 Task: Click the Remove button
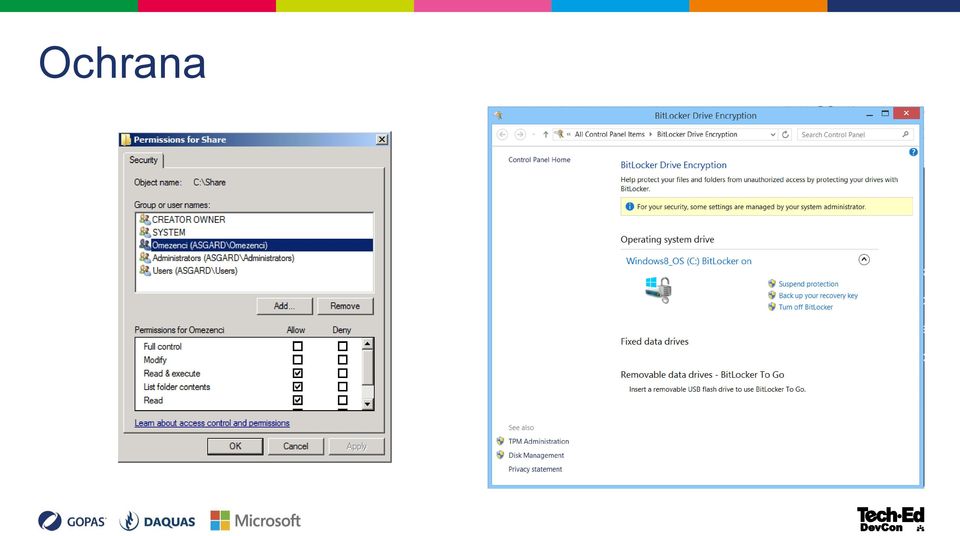coord(345,306)
